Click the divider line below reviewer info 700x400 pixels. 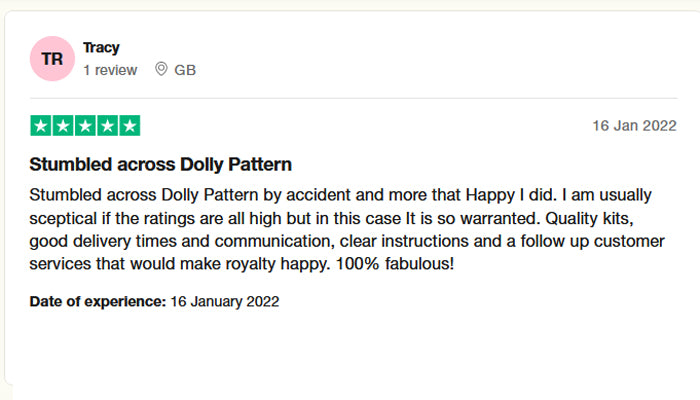[350, 99]
